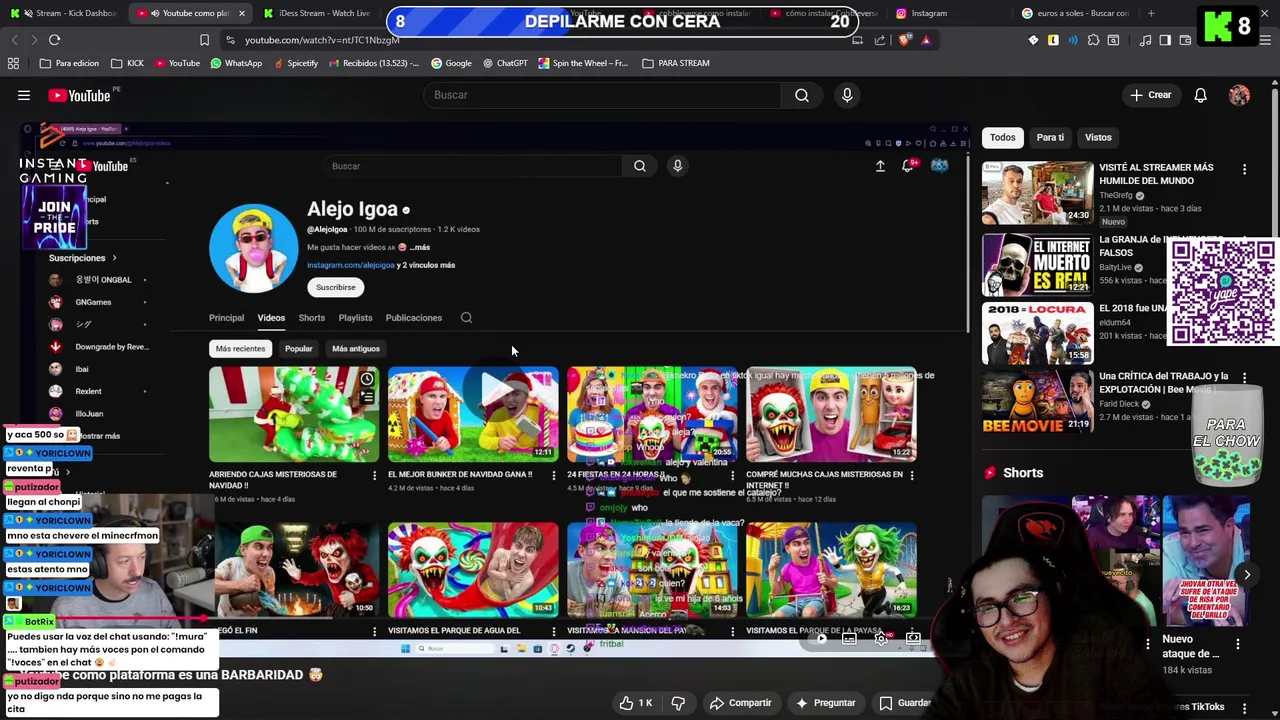Click the YouTube search magnifier button
The width and height of the screenshot is (1280, 720).
802,95
